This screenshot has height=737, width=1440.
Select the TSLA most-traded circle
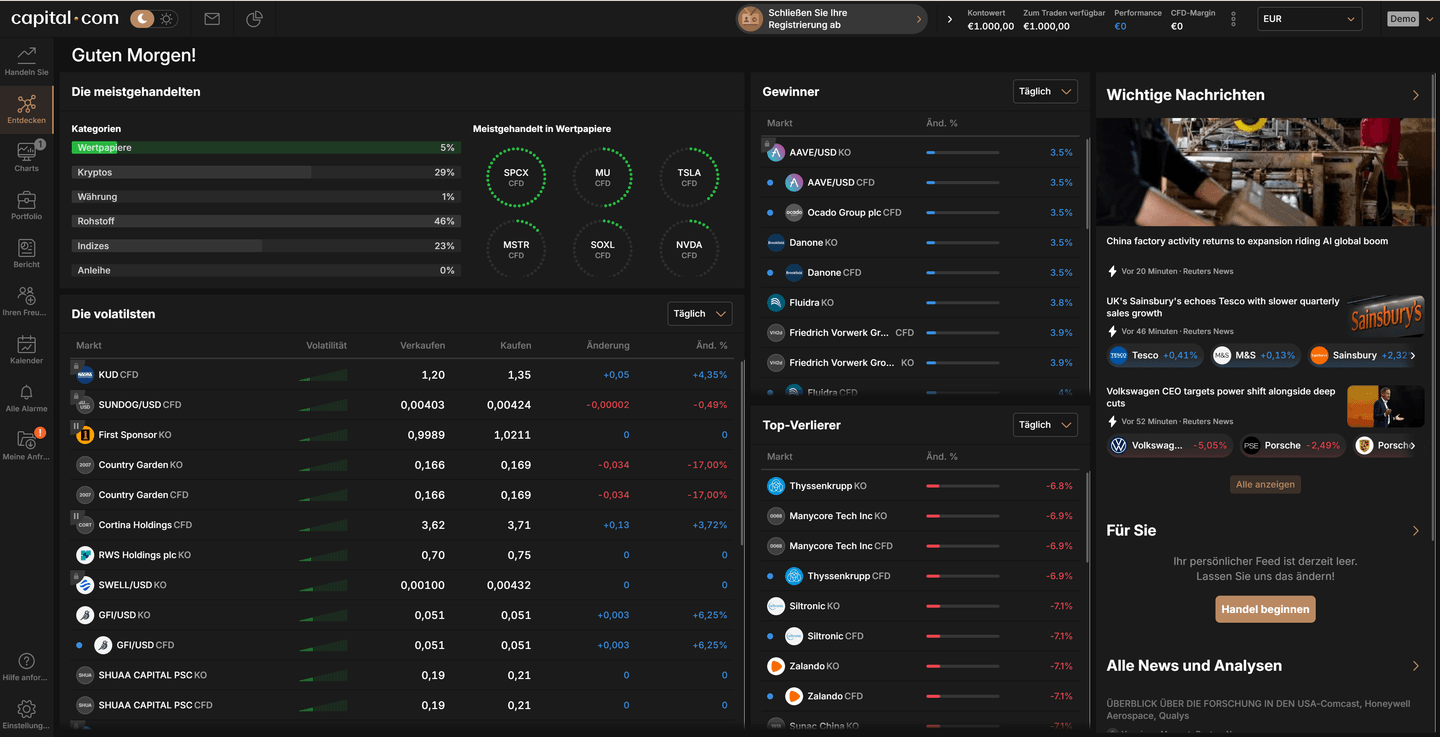[x=689, y=177]
